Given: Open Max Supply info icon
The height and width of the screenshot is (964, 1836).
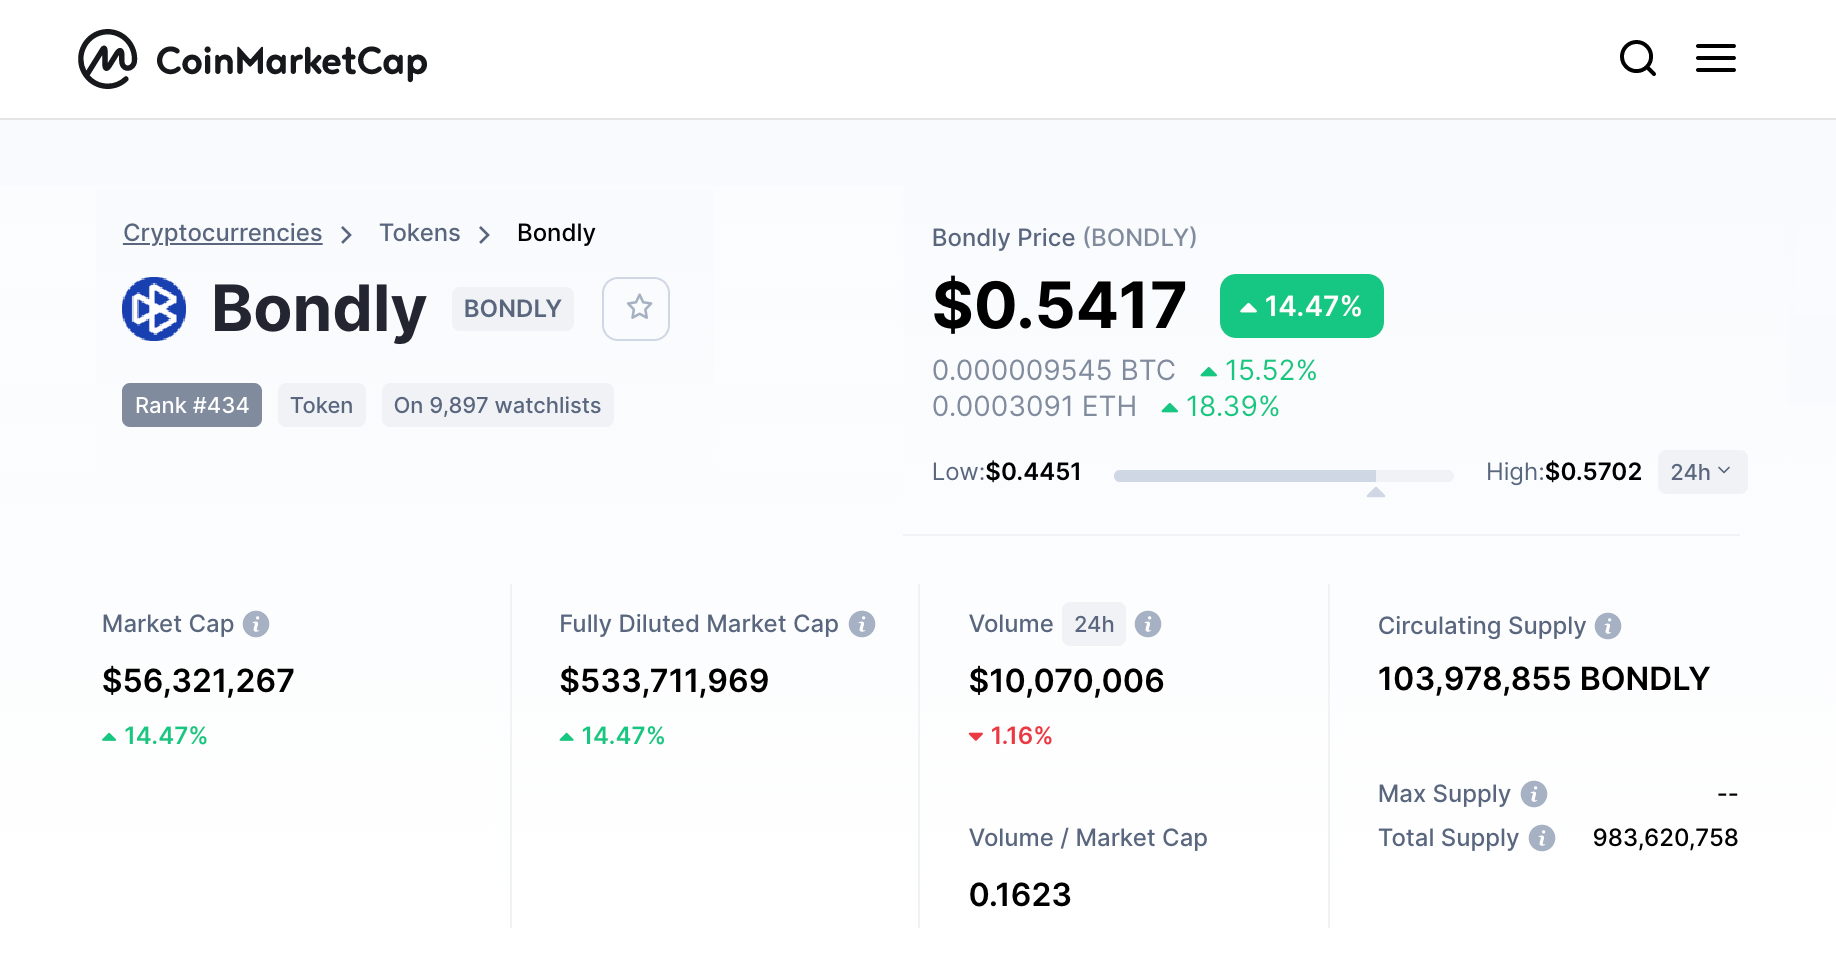Looking at the screenshot, I should [x=1534, y=794].
